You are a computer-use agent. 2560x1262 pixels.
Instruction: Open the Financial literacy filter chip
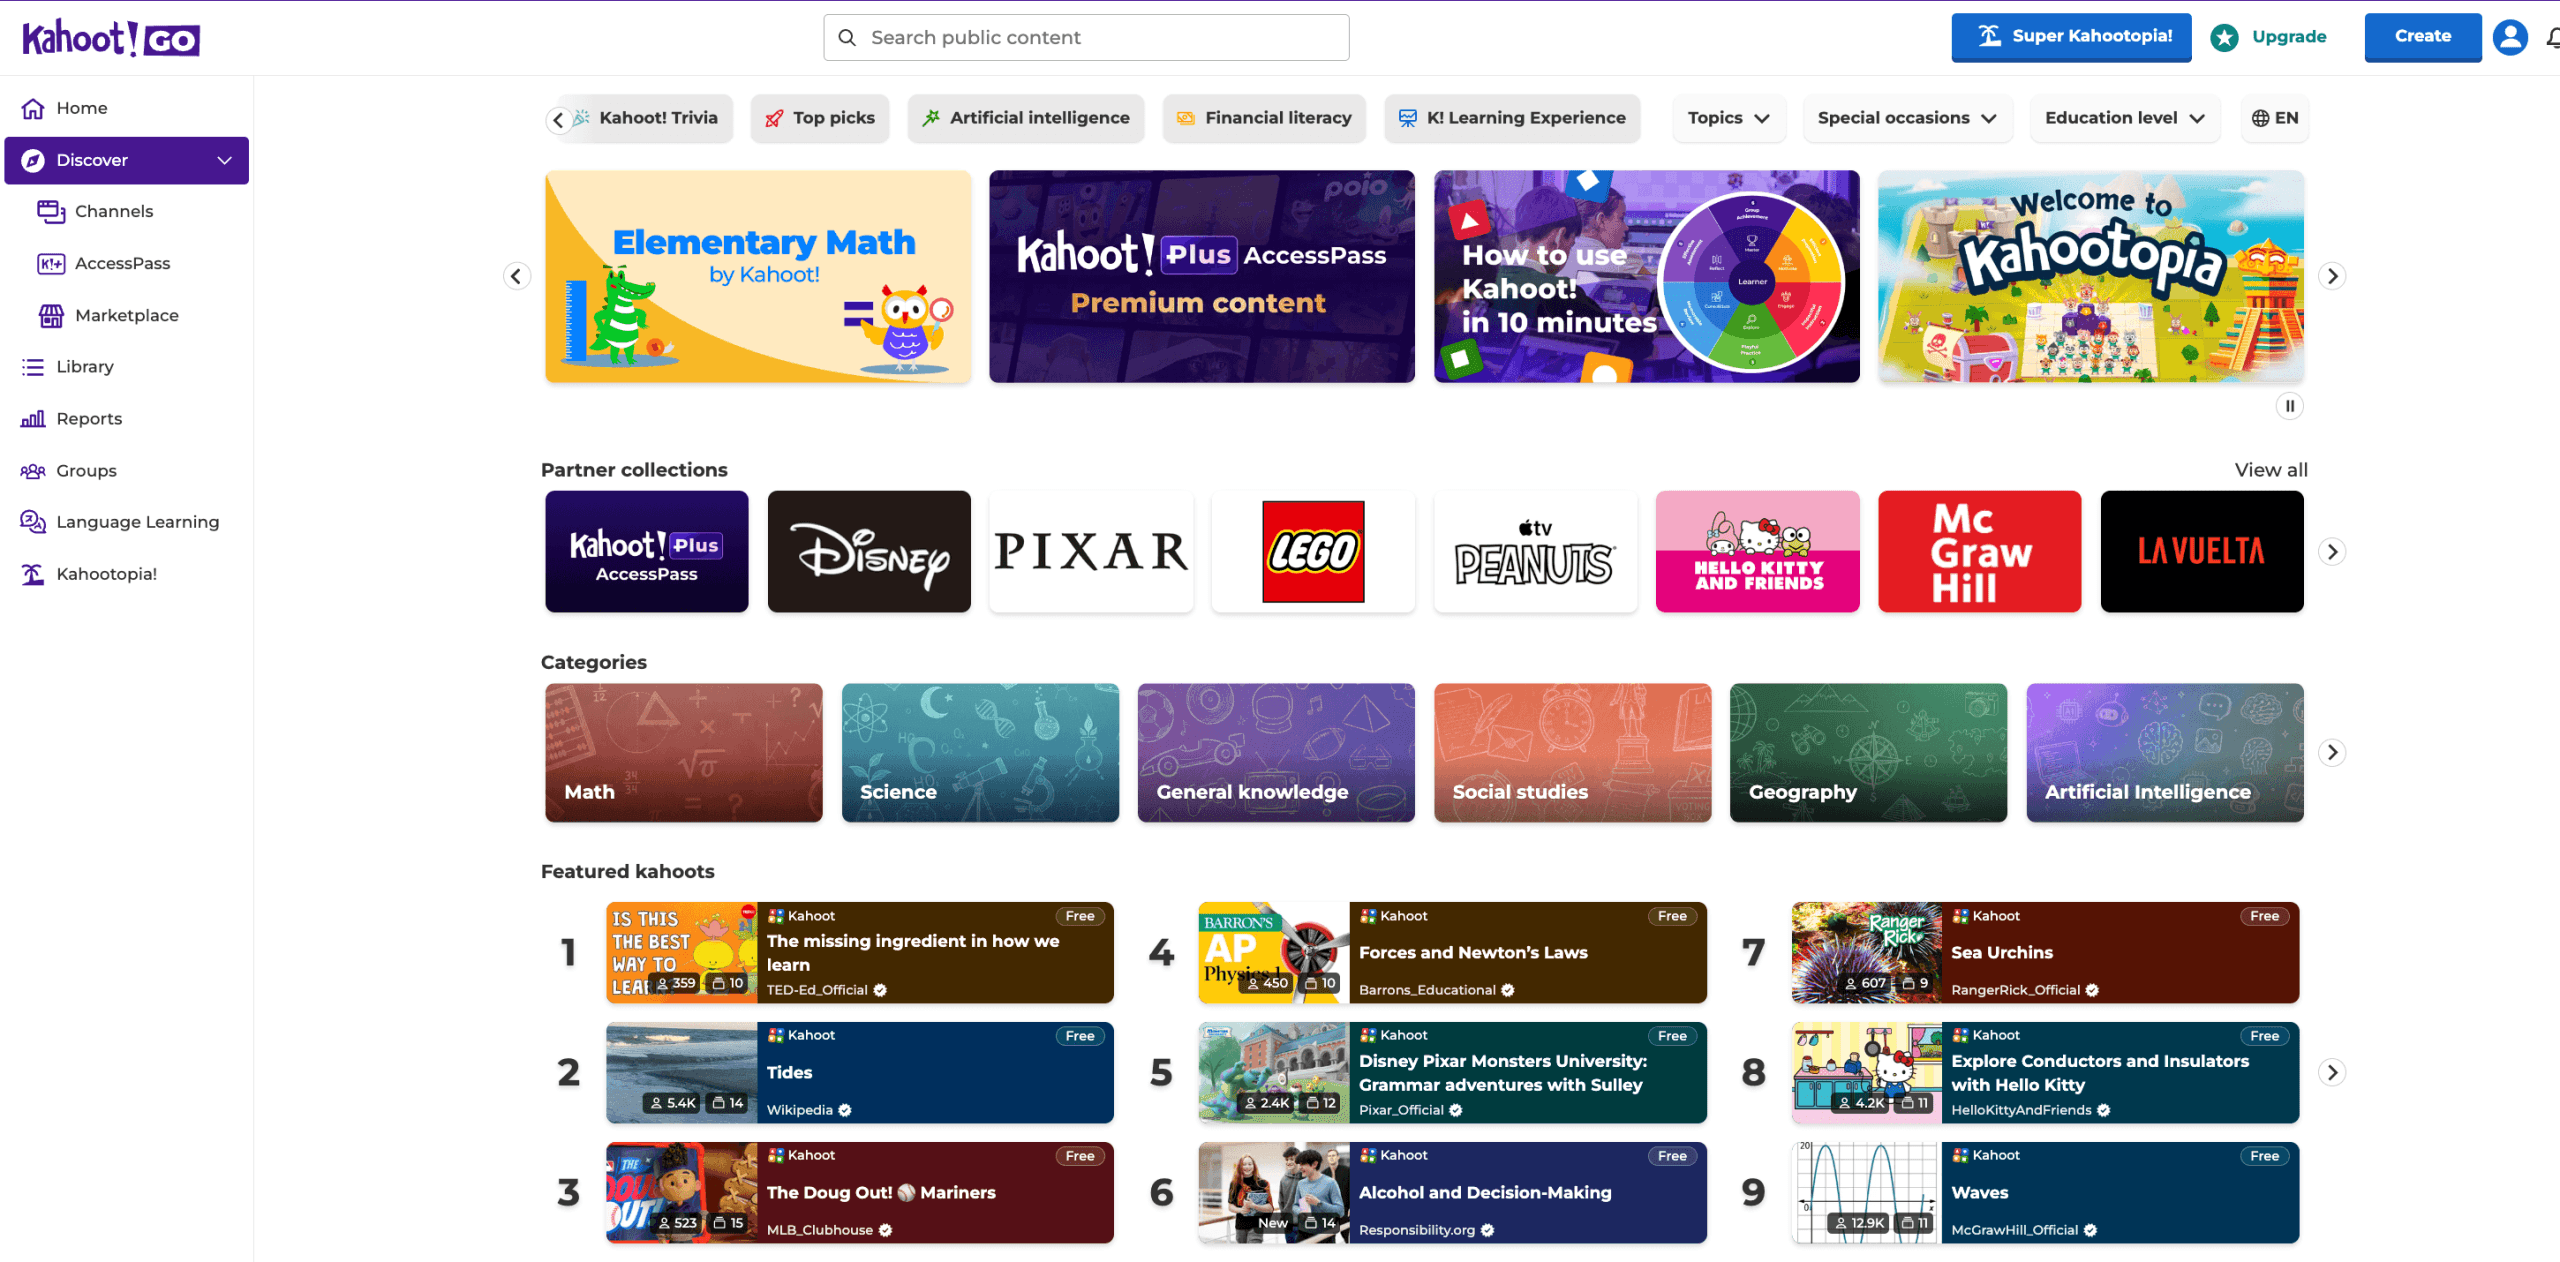1264,118
